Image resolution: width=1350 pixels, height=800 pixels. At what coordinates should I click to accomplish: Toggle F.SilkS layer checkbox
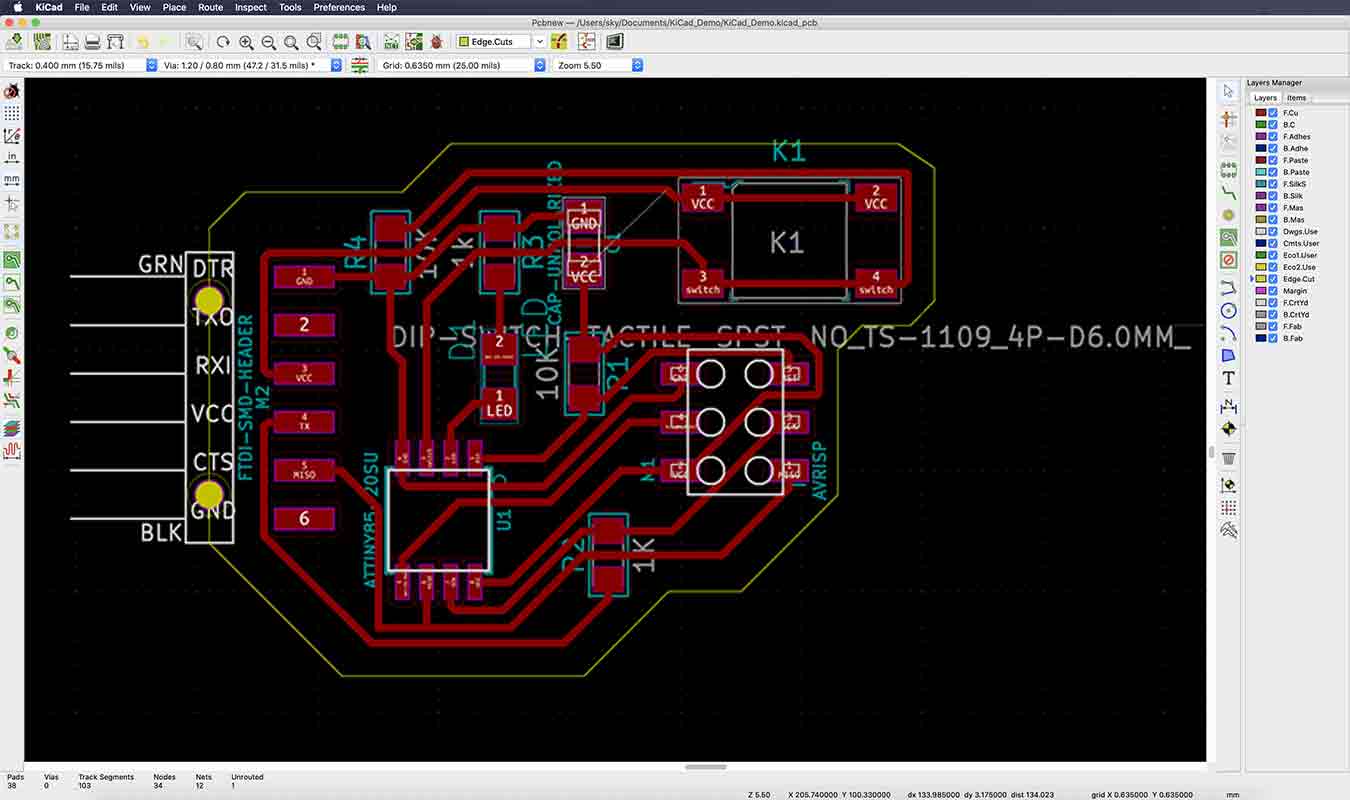1273,184
